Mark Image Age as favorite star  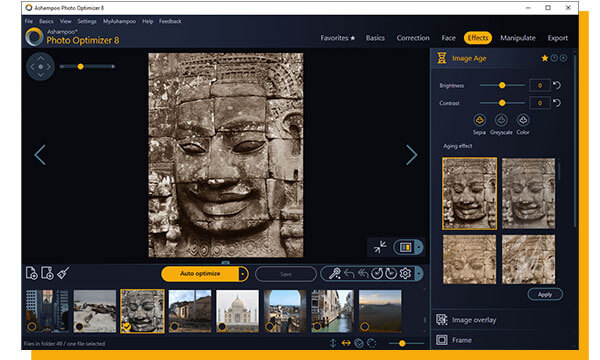pos(545,58)
